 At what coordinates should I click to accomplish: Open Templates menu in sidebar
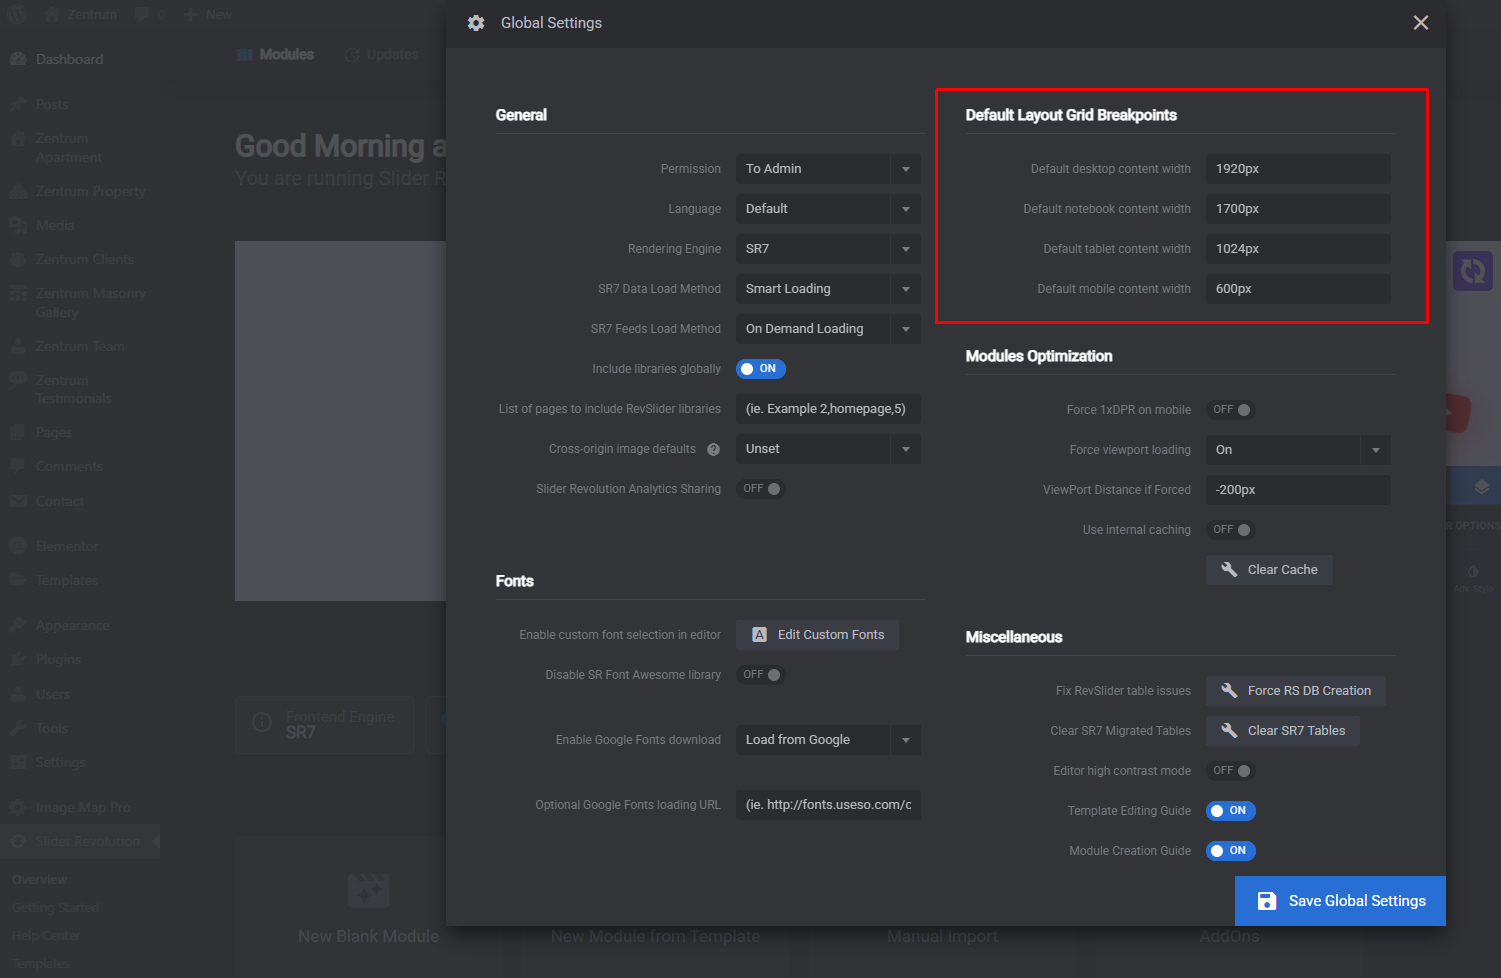pos(80,580)
